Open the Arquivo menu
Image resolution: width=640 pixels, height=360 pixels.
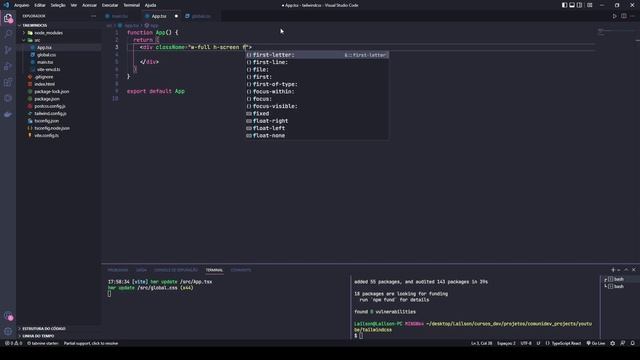[x=22, y=5]
